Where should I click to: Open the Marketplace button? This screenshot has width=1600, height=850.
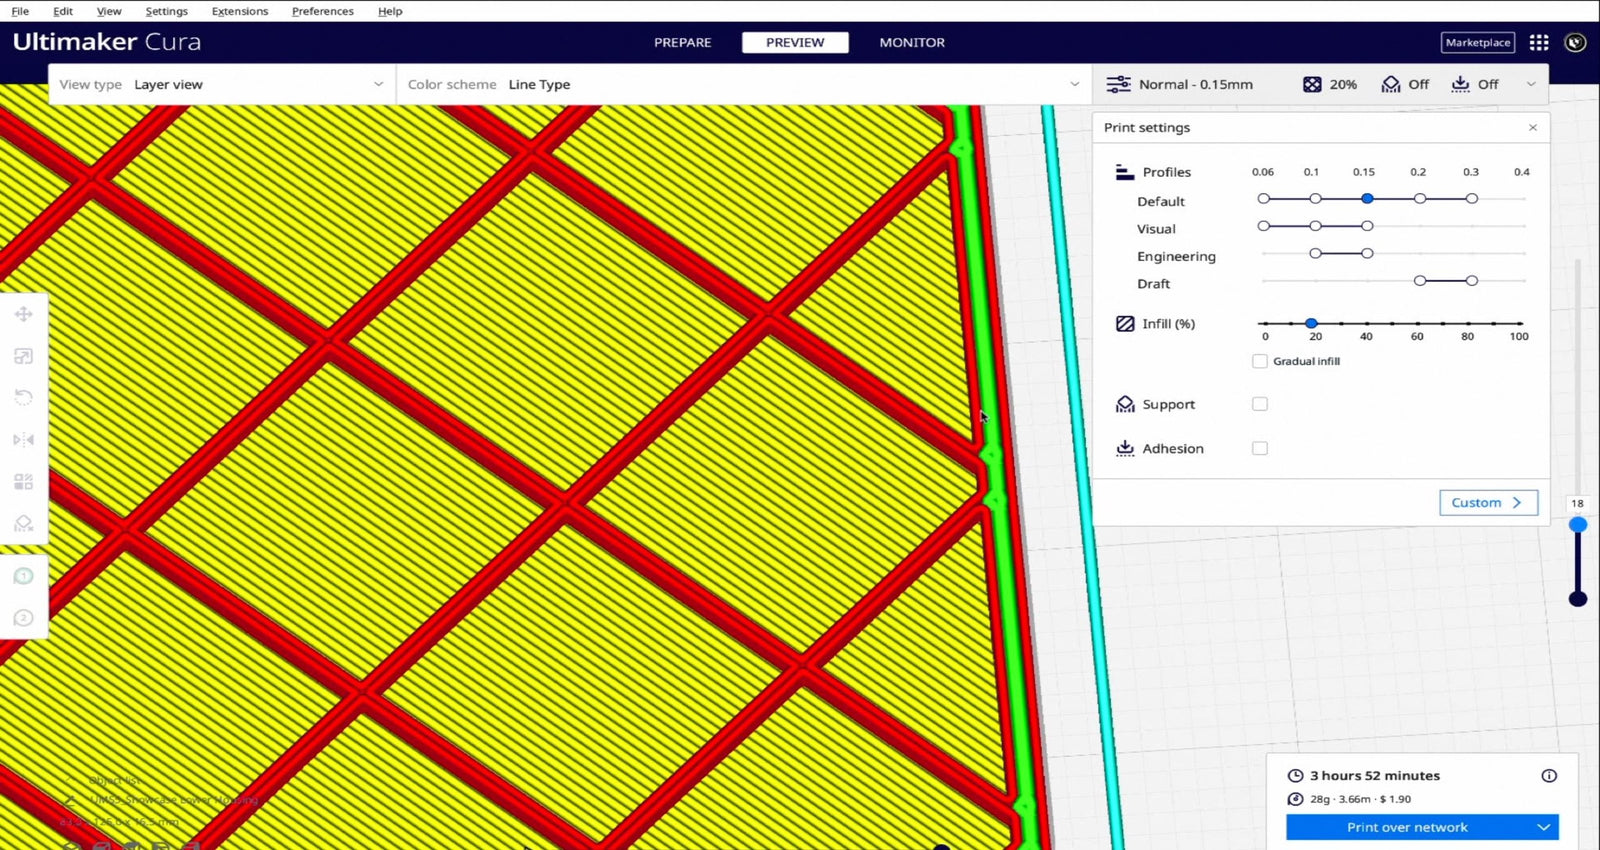1477,43
